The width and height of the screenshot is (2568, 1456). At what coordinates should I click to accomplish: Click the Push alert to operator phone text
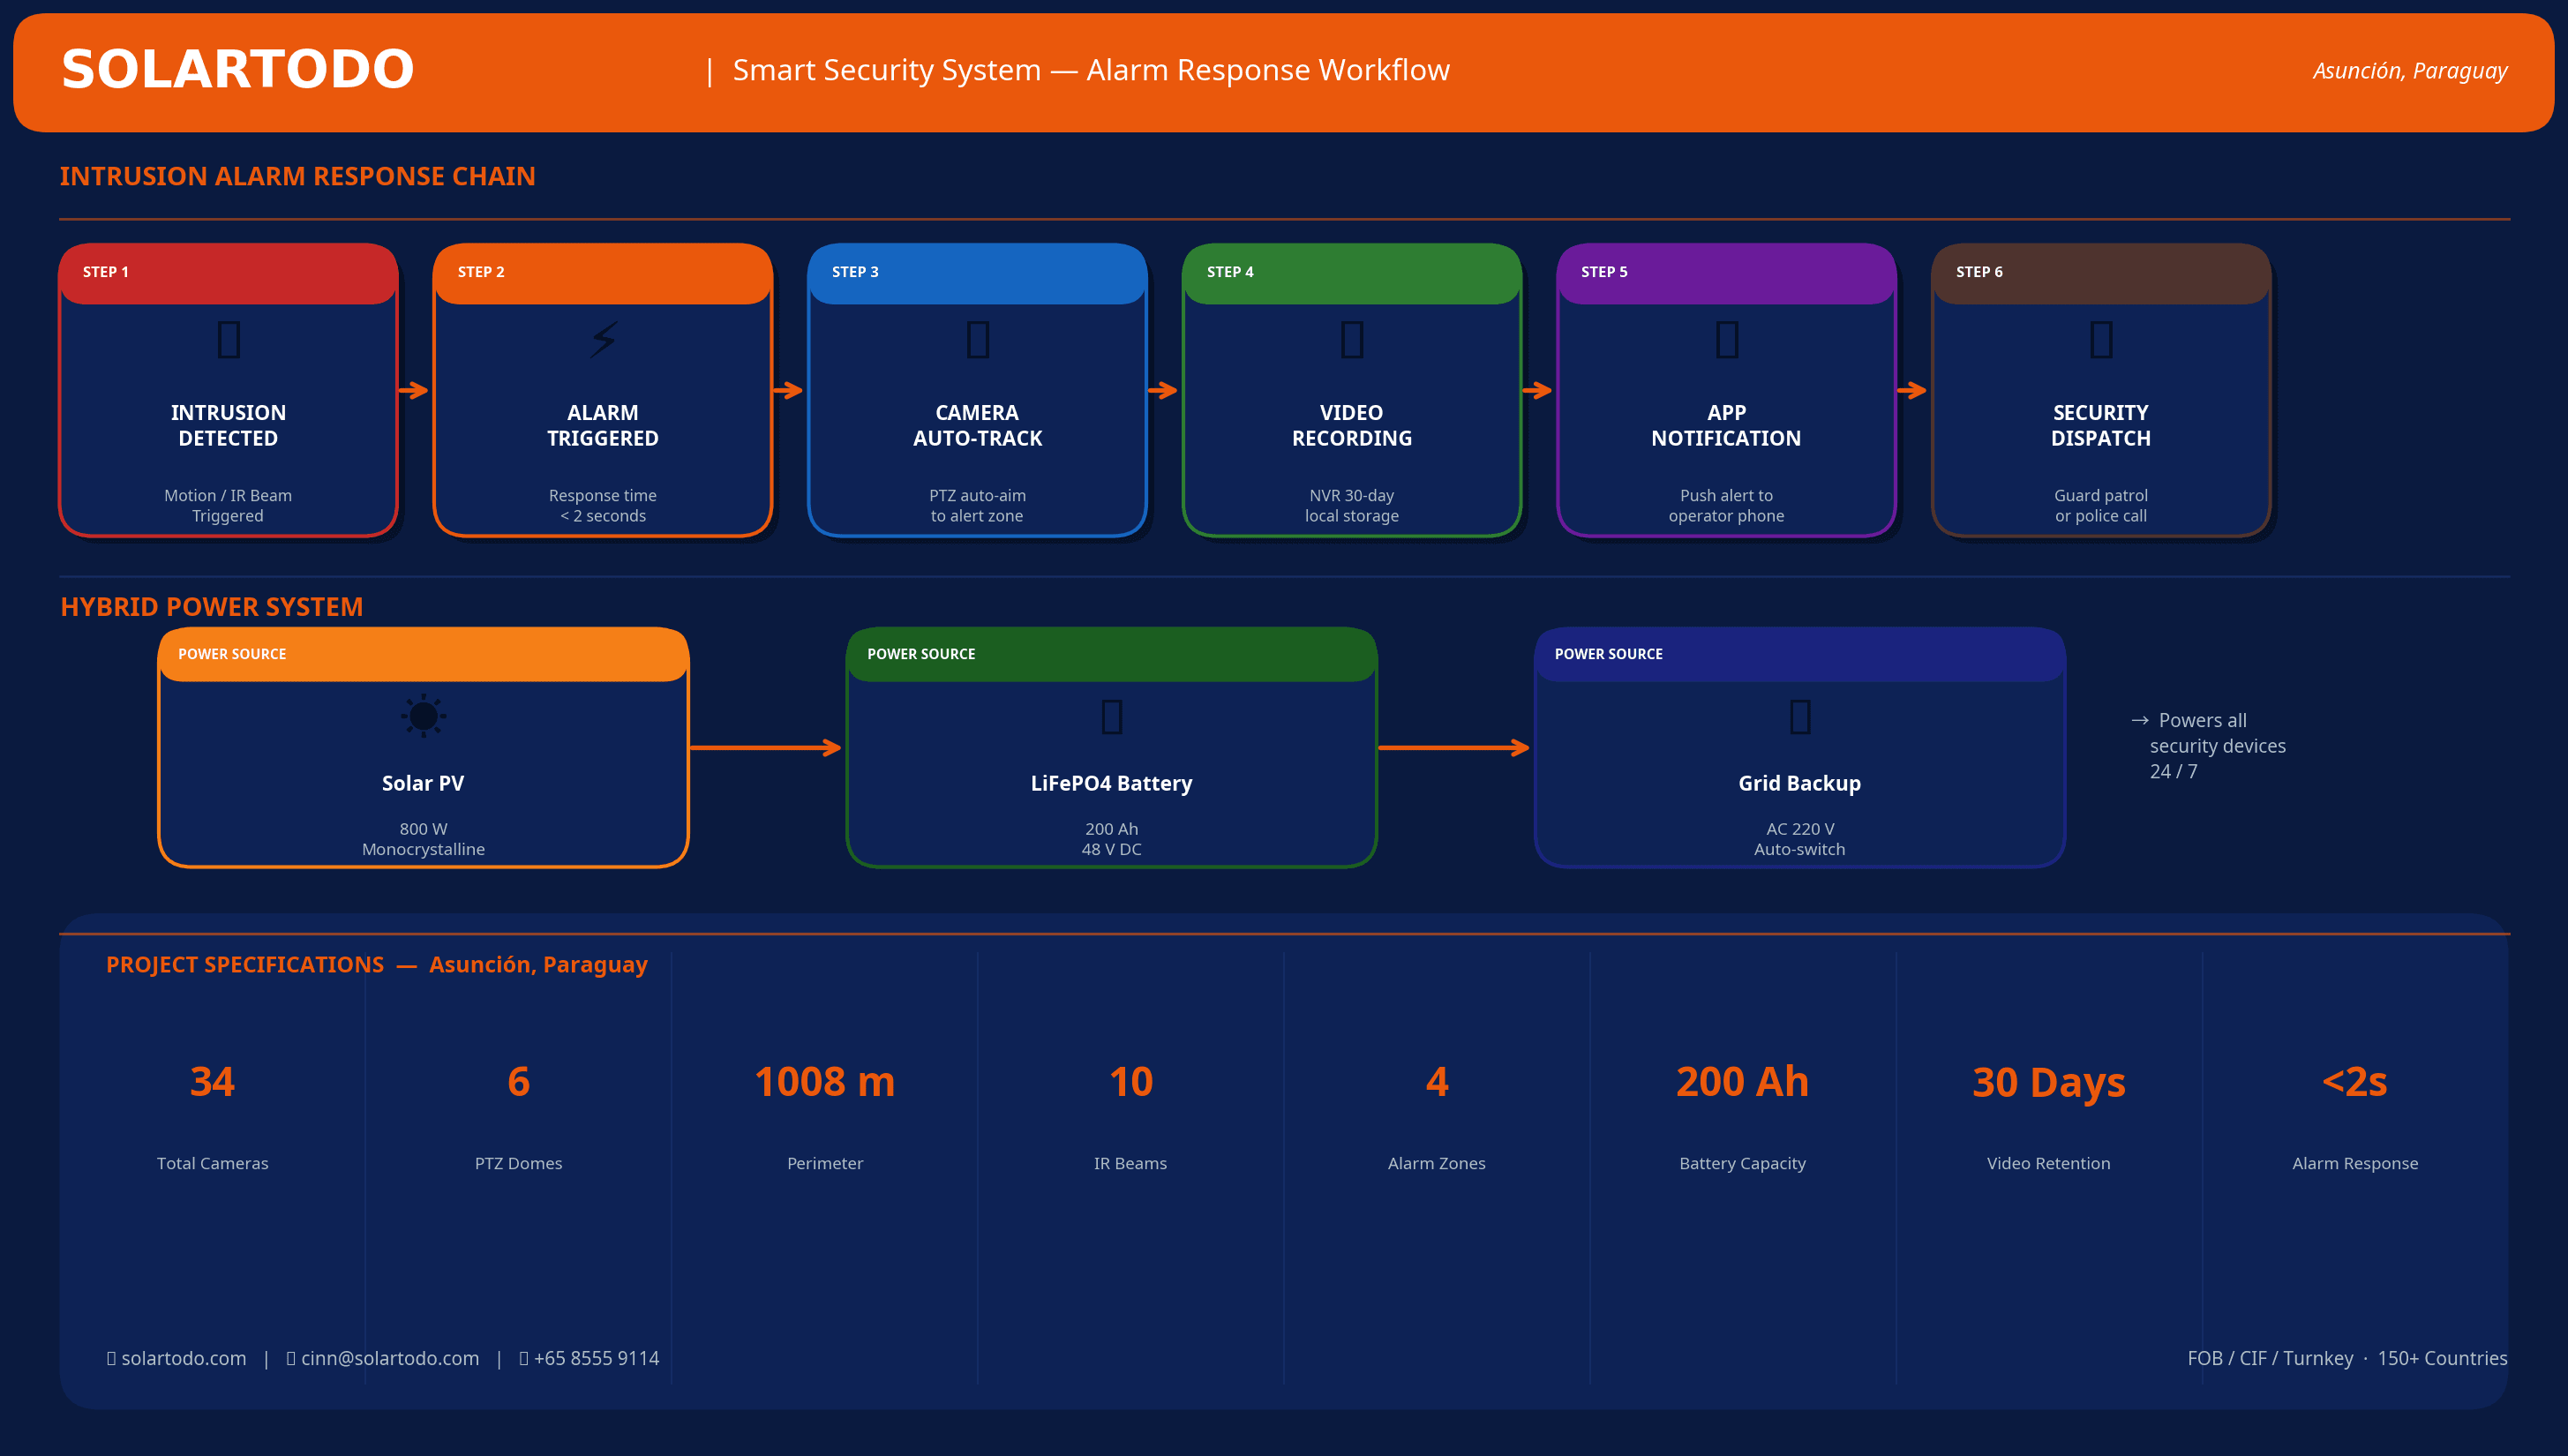point(1726,505)
